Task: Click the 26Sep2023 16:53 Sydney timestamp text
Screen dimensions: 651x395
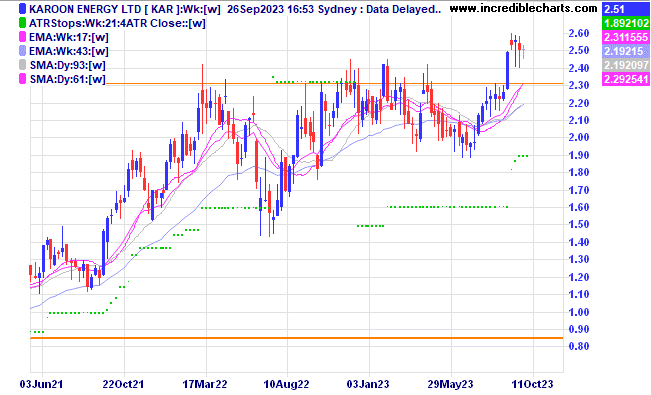Action: click(292, 9)
